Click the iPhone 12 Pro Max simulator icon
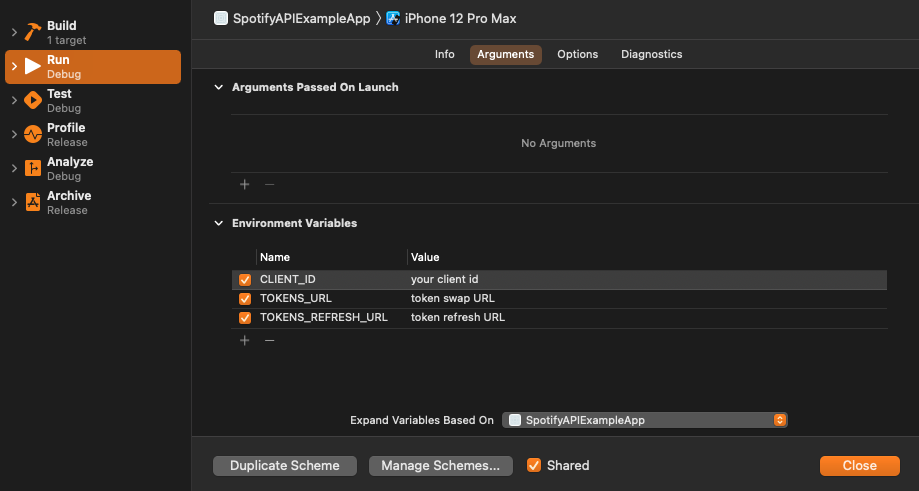The height and width of the screenshot is (491, 919). point(393,18)
